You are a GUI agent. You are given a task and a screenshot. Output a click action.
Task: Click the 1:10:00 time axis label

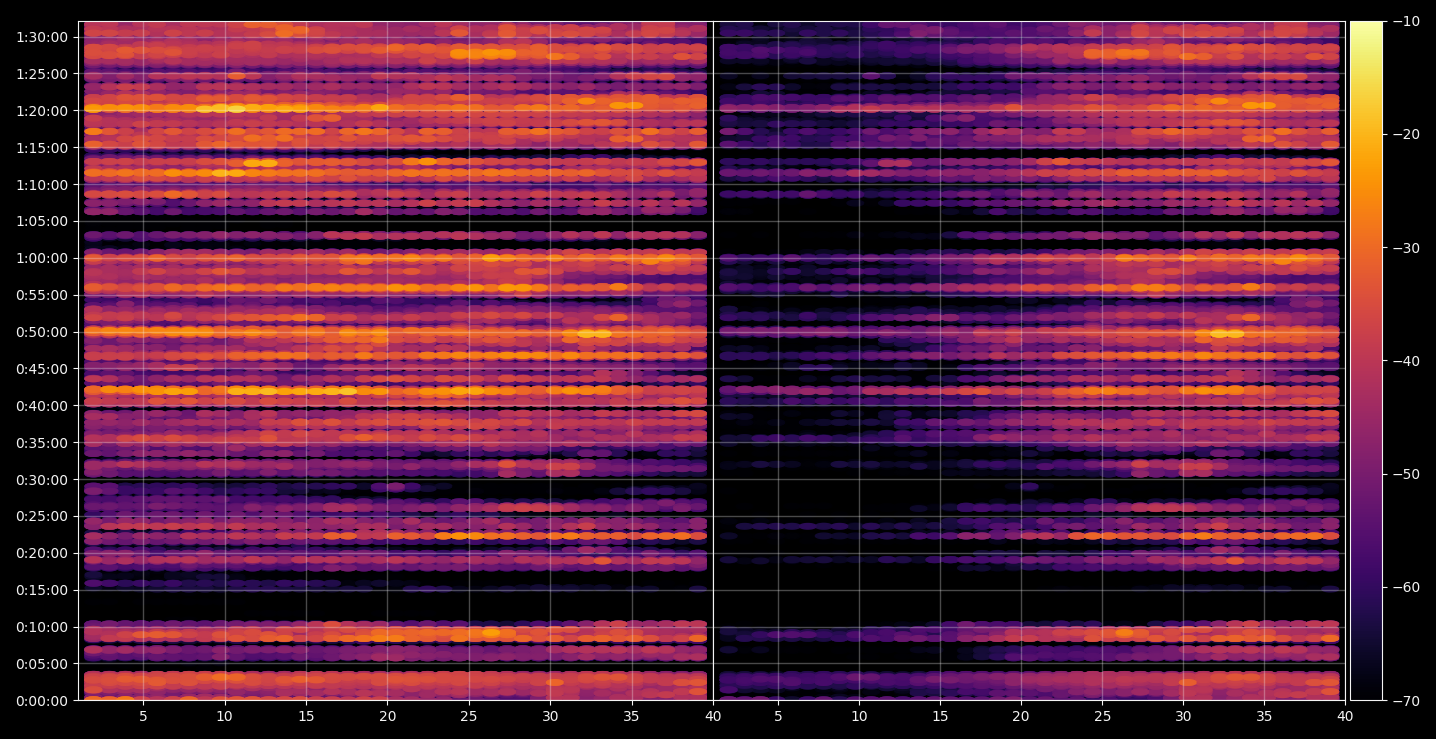(x=42, y=184)
